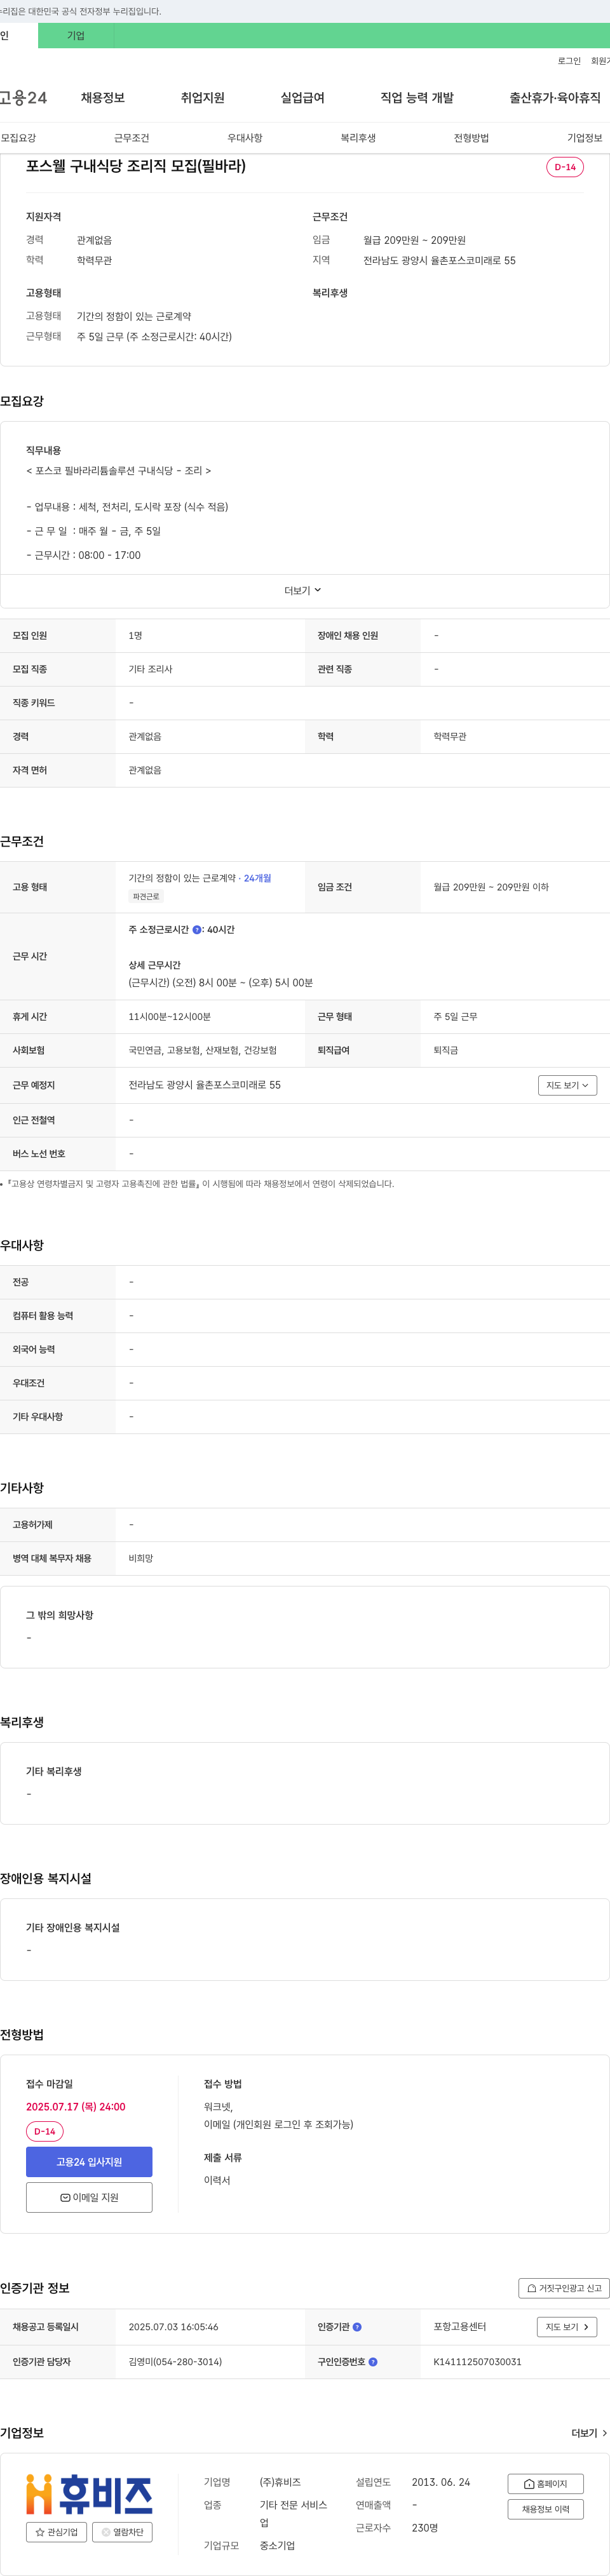Screen dimensions: 610x2576
Task: Click 근로자수 value 230명
Action: (x=425, y=2528)
